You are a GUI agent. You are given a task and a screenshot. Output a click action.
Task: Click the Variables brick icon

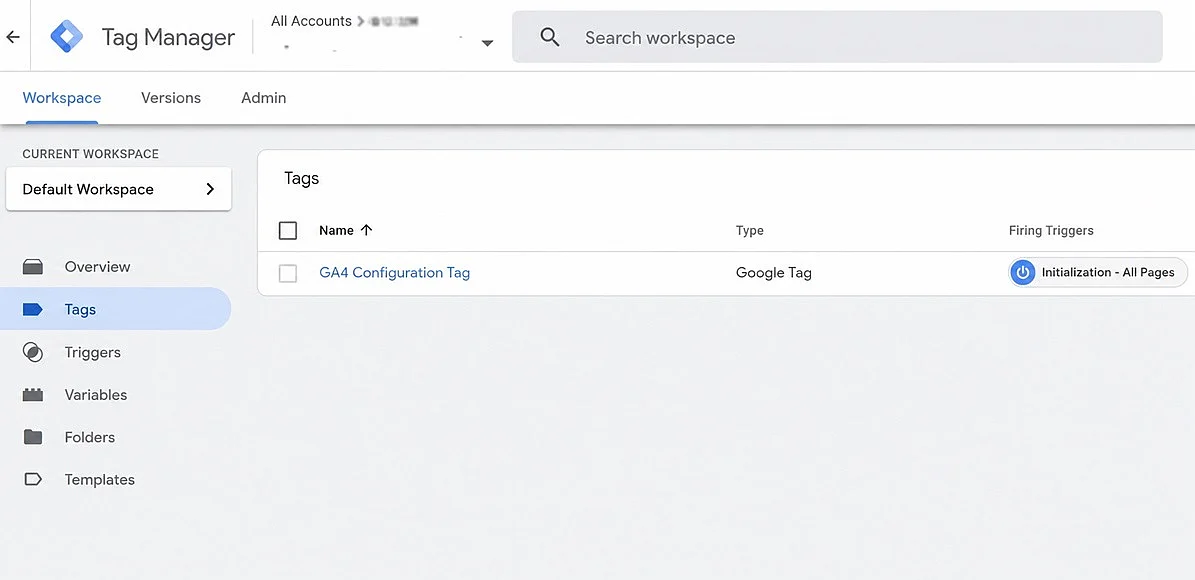click(x=33, y=395)
